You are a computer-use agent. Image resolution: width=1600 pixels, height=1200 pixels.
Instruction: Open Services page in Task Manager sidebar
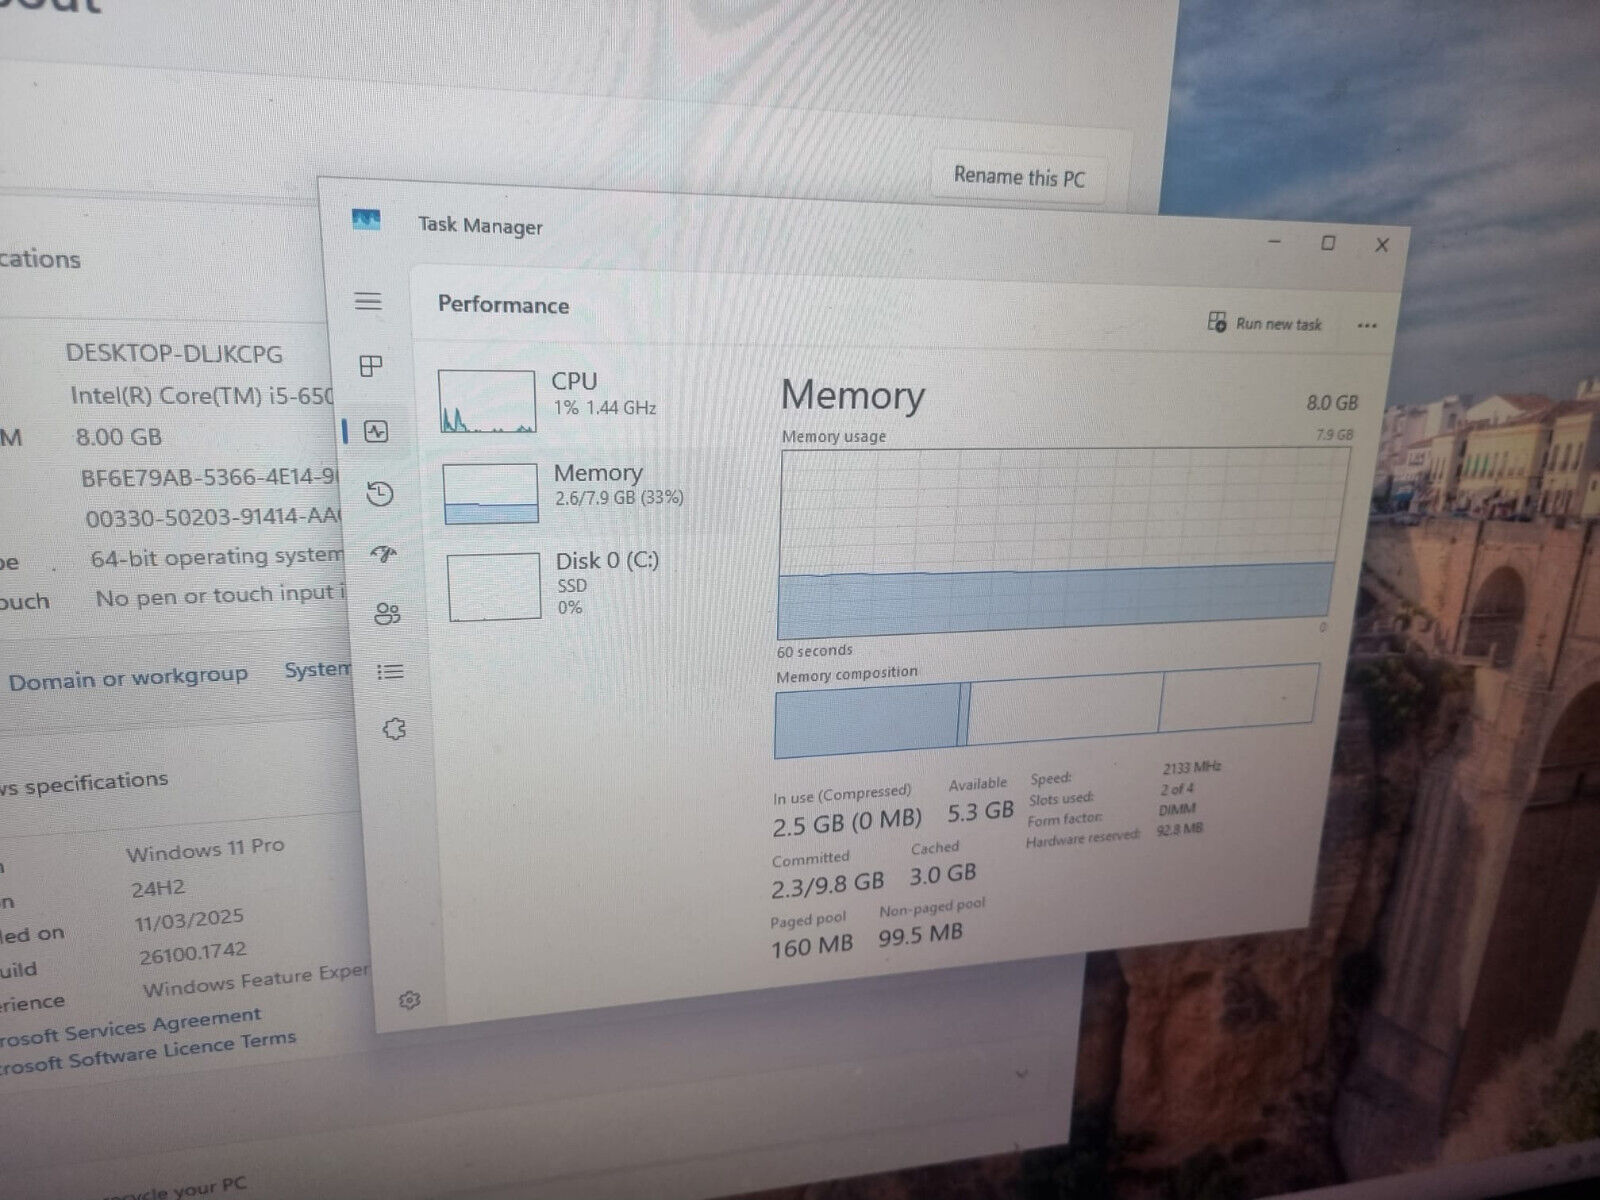(x=394, y=730)
